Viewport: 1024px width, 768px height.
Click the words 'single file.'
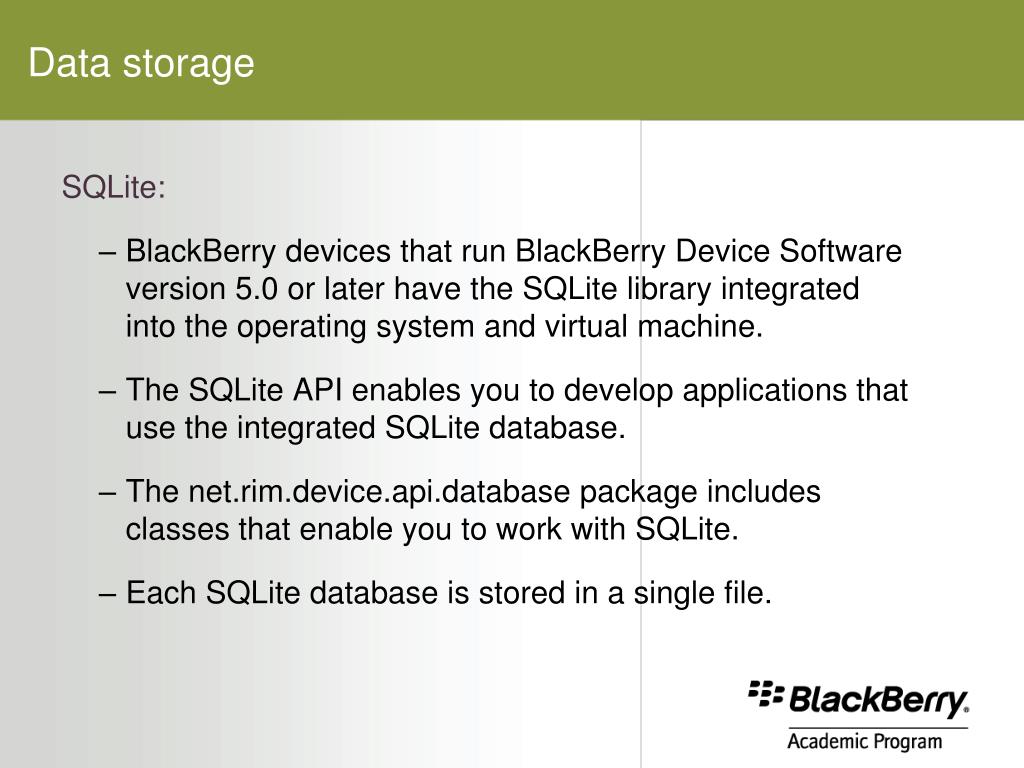click(x=703, y=593)
